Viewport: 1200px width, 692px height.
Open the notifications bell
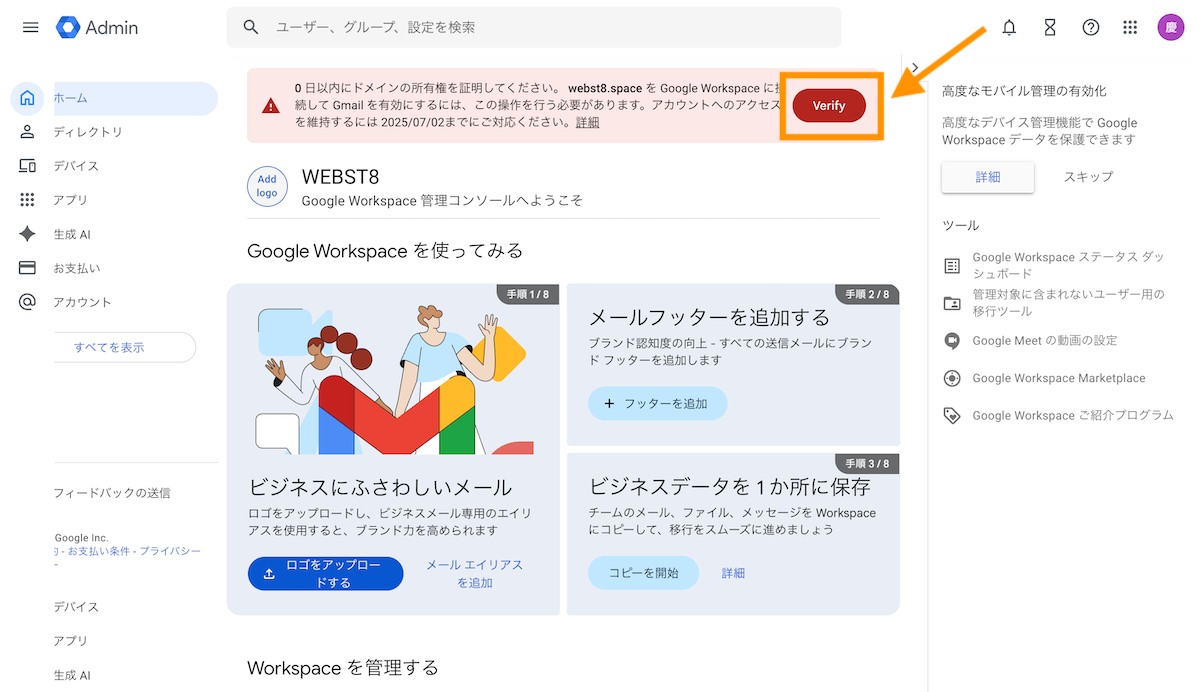click(x=1009, y=27)
